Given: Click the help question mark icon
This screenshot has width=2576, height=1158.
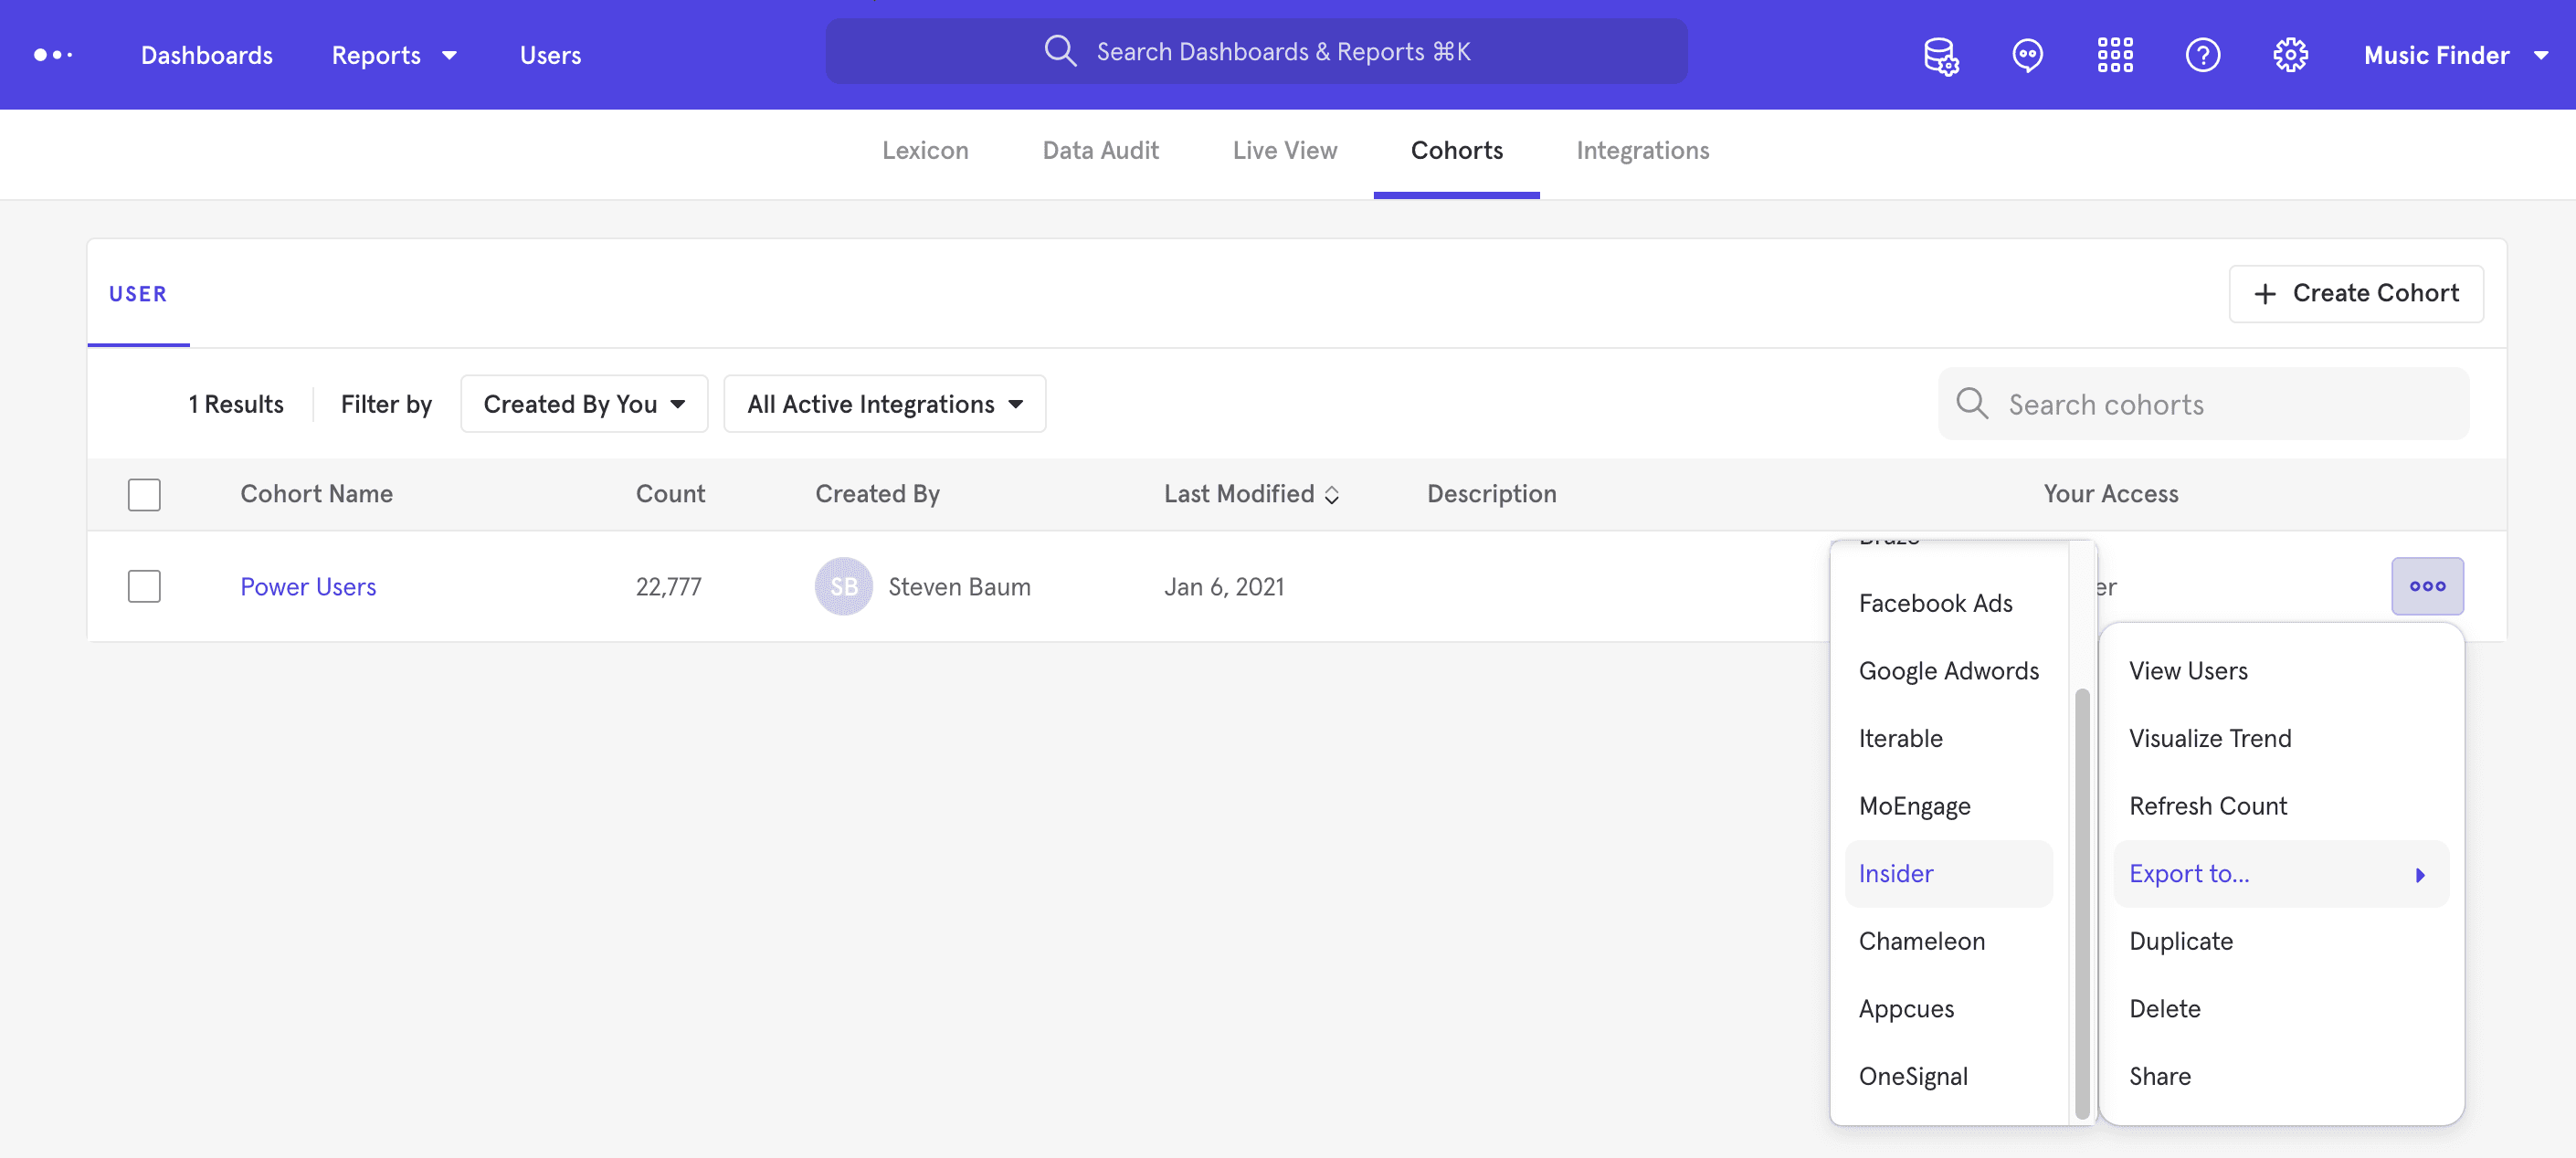Looking at the screenshot, I should tap(2202, 55).
